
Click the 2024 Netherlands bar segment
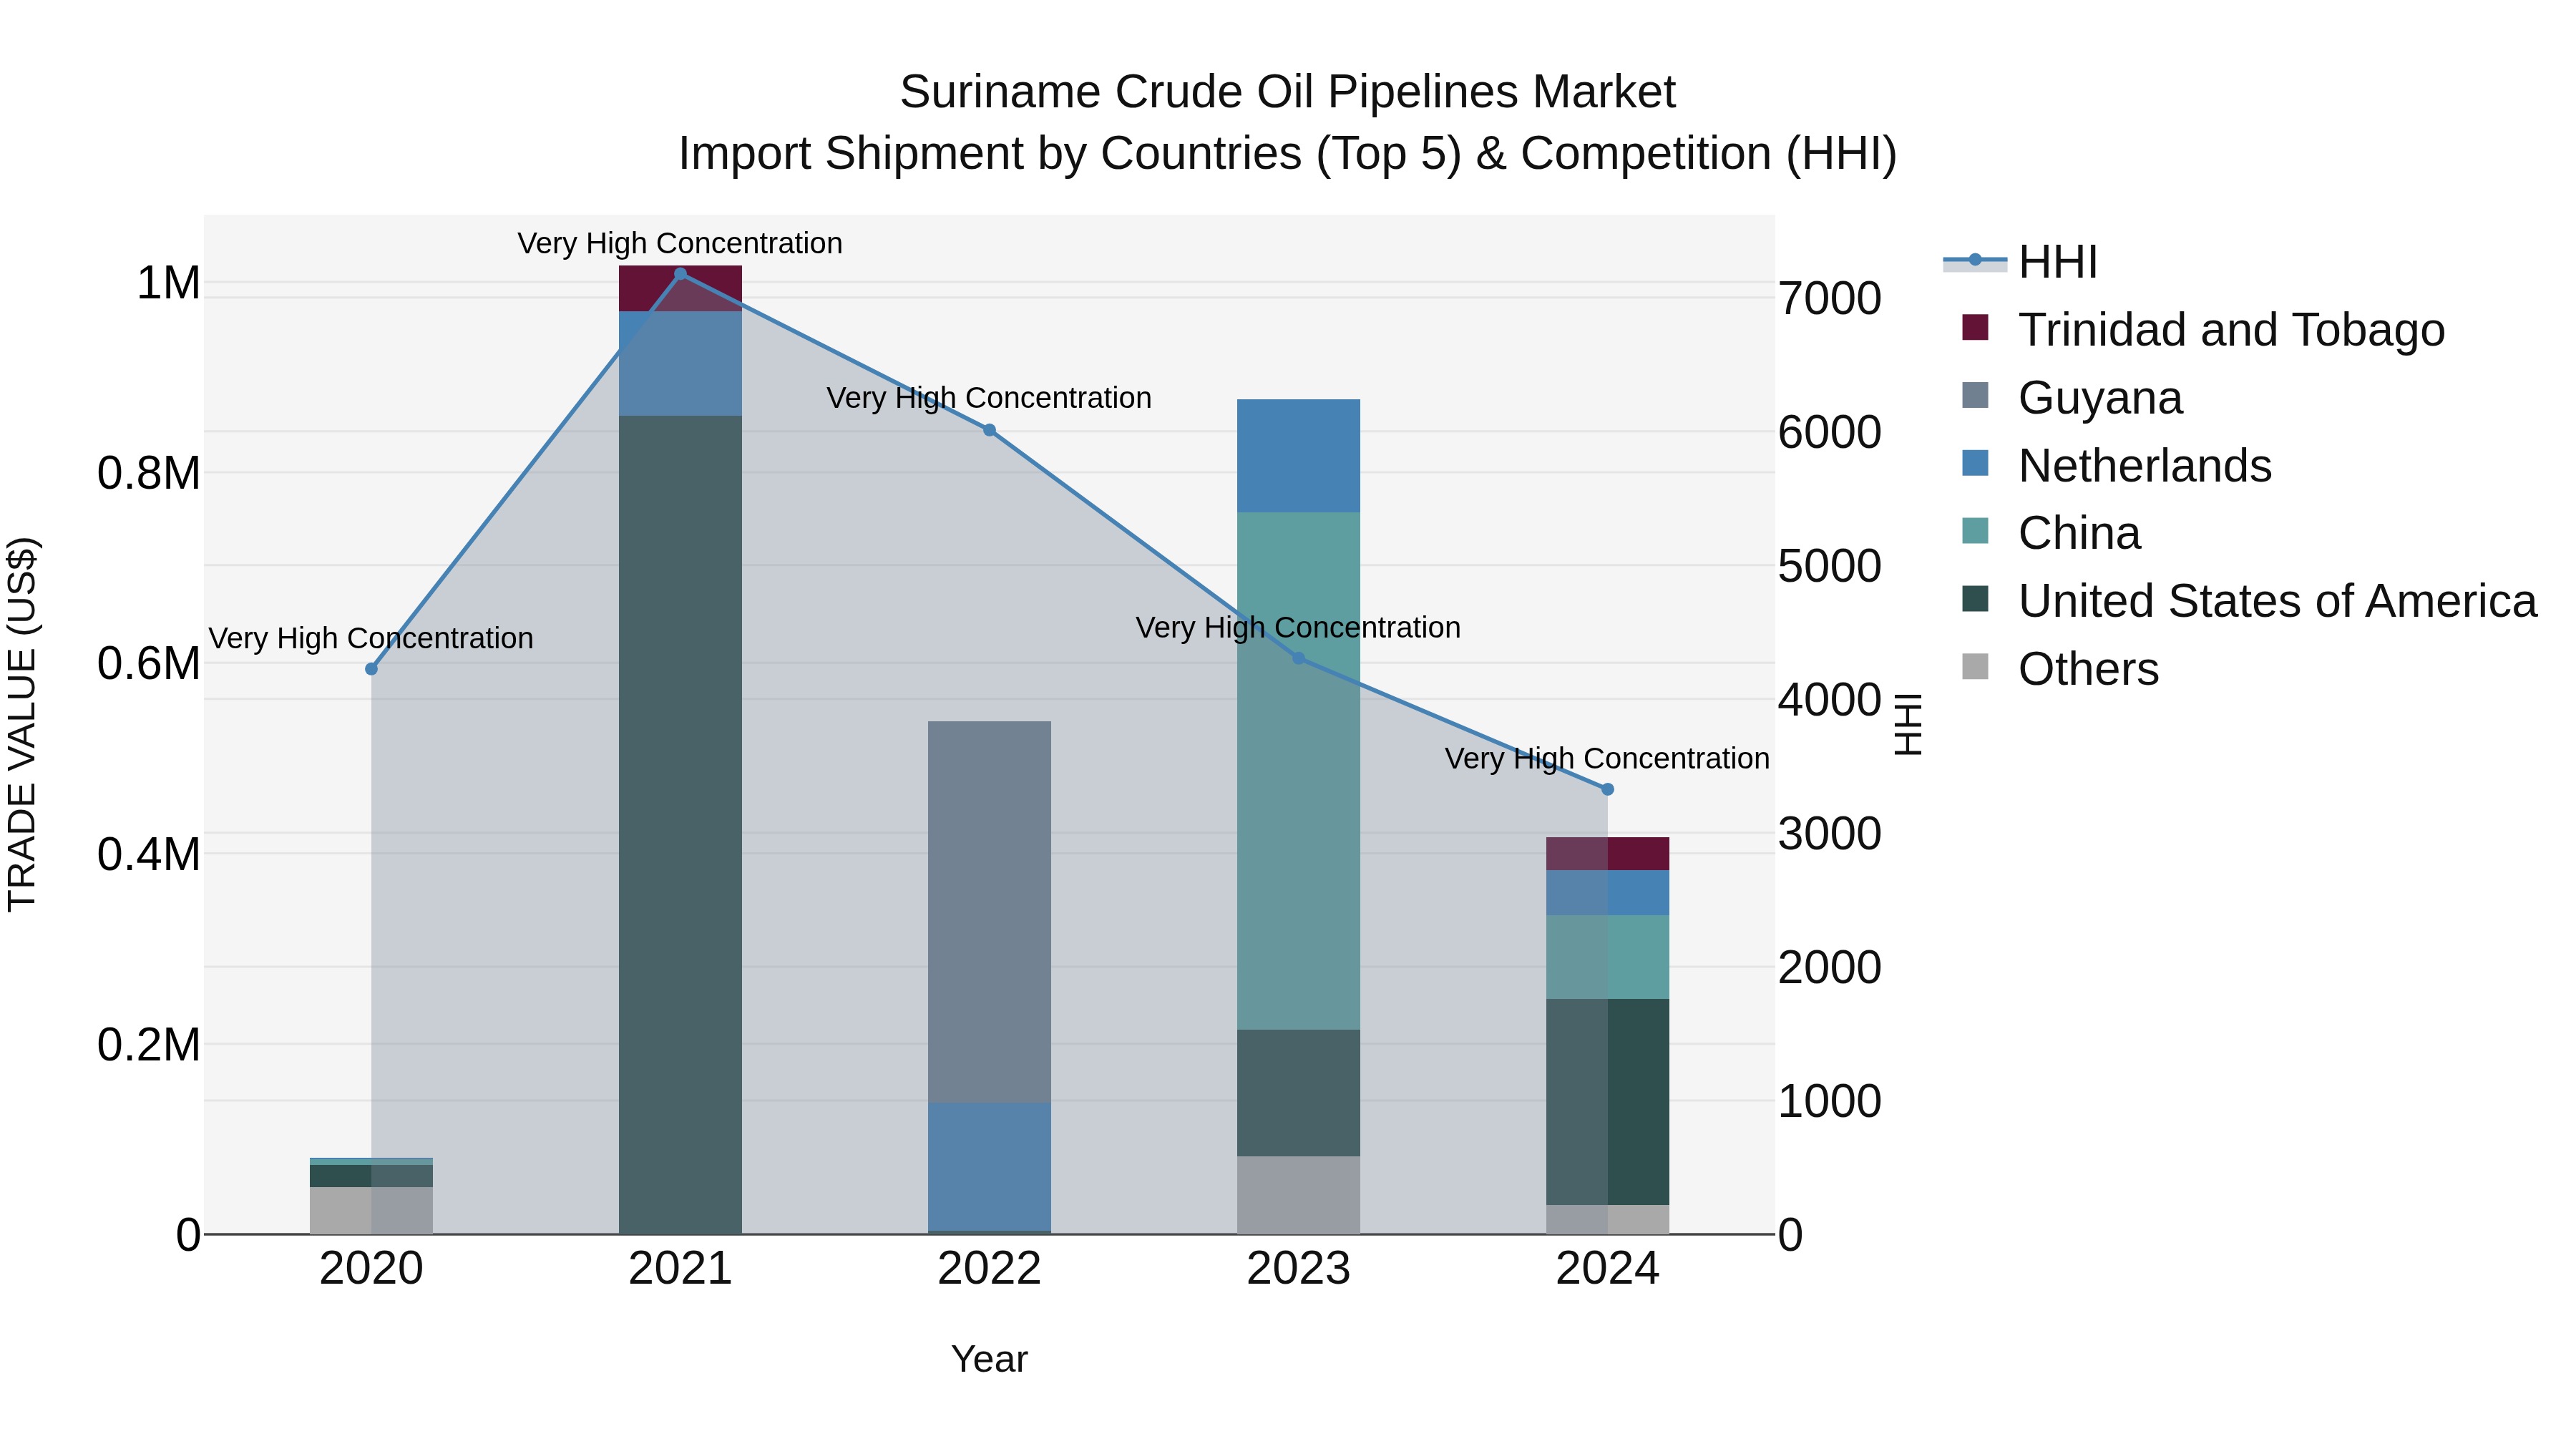coord(1608,893)
